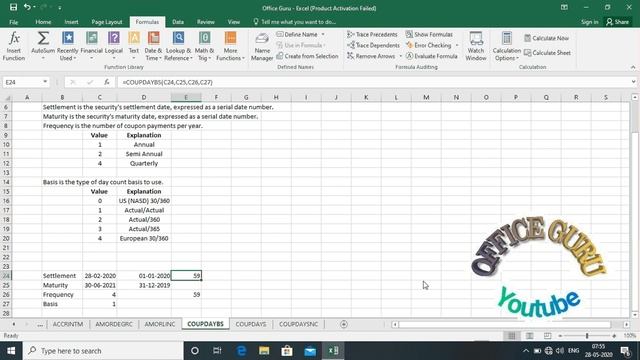
Task: Open the COUPDAYSNC sheet tab
Action: point(298,324)
